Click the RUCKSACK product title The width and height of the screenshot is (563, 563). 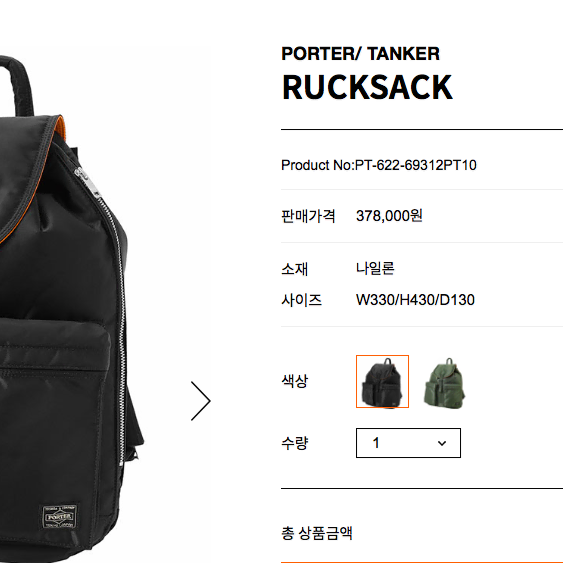pos(367,87)
